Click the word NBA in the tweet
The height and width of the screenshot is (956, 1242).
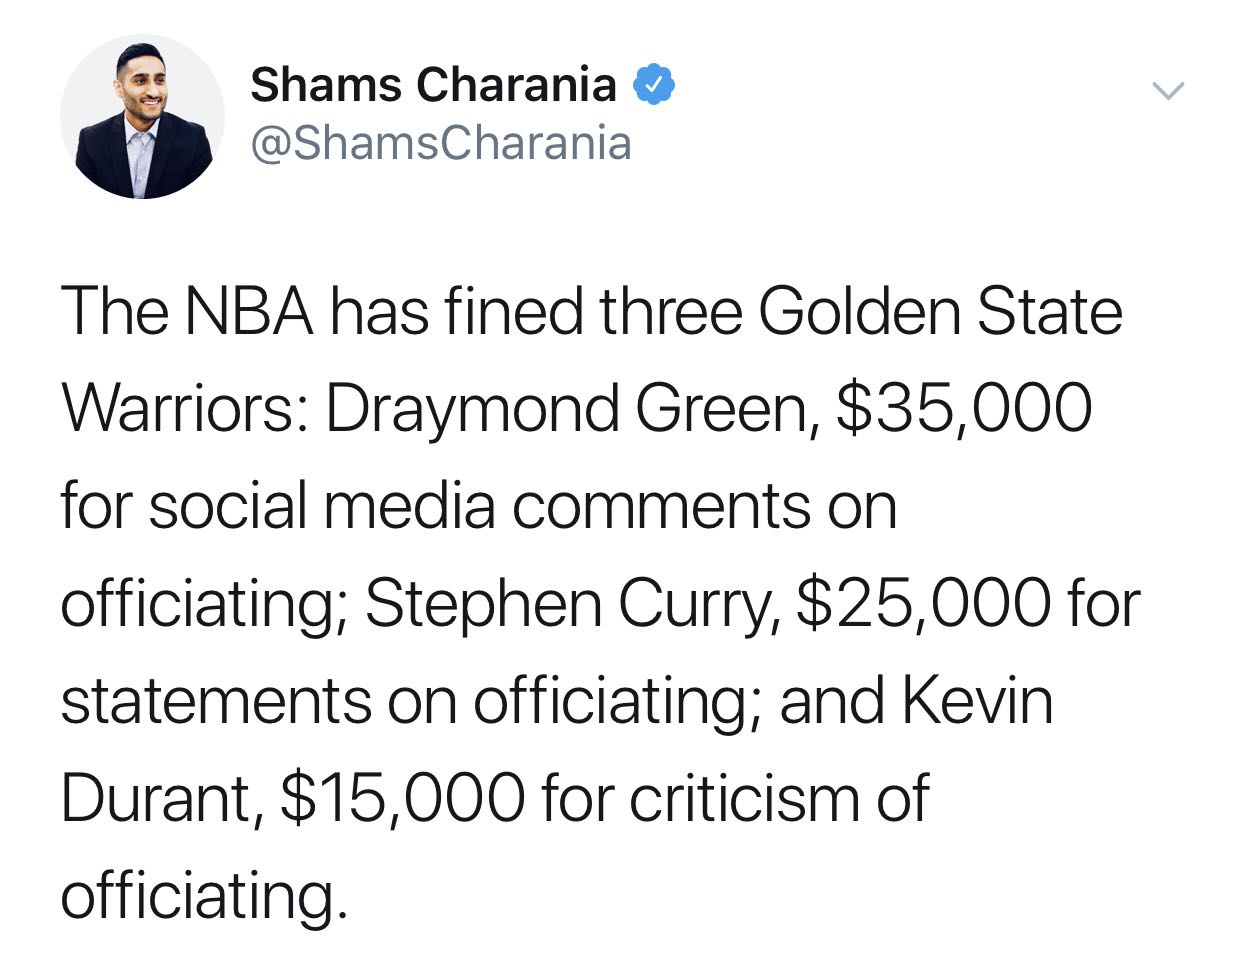click(249, 312)
